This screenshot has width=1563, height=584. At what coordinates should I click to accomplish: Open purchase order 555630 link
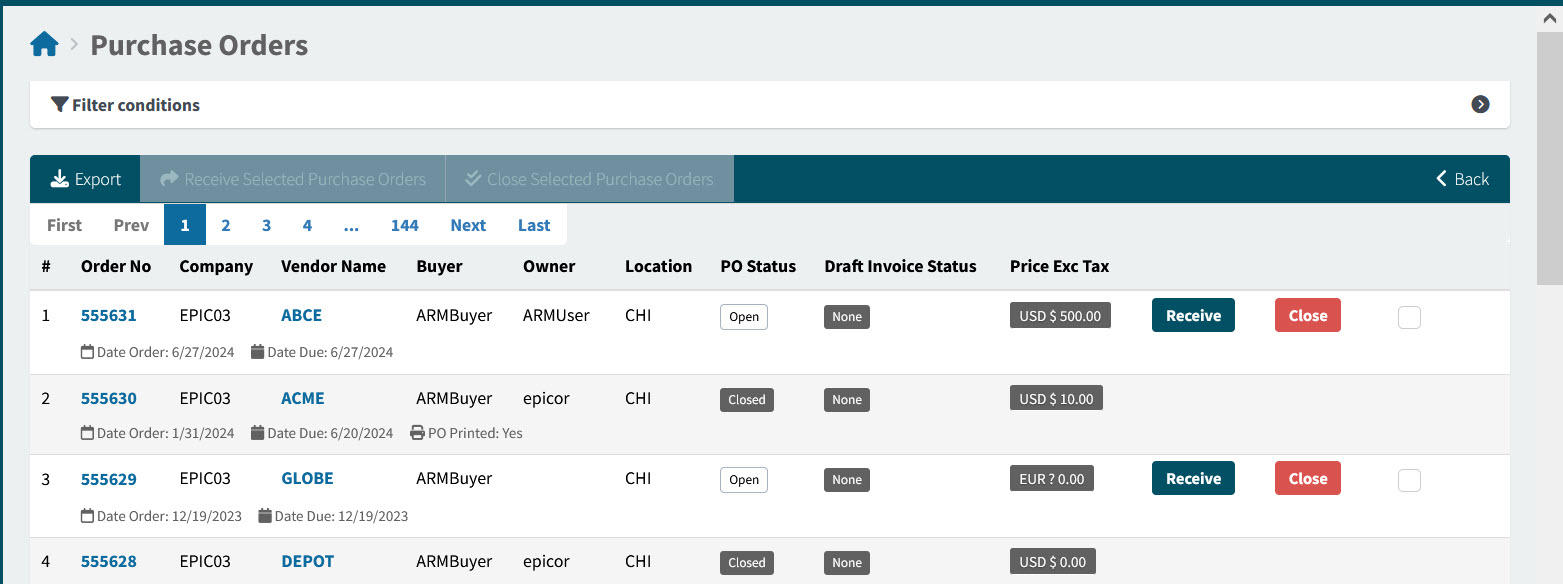coord(109,398)
